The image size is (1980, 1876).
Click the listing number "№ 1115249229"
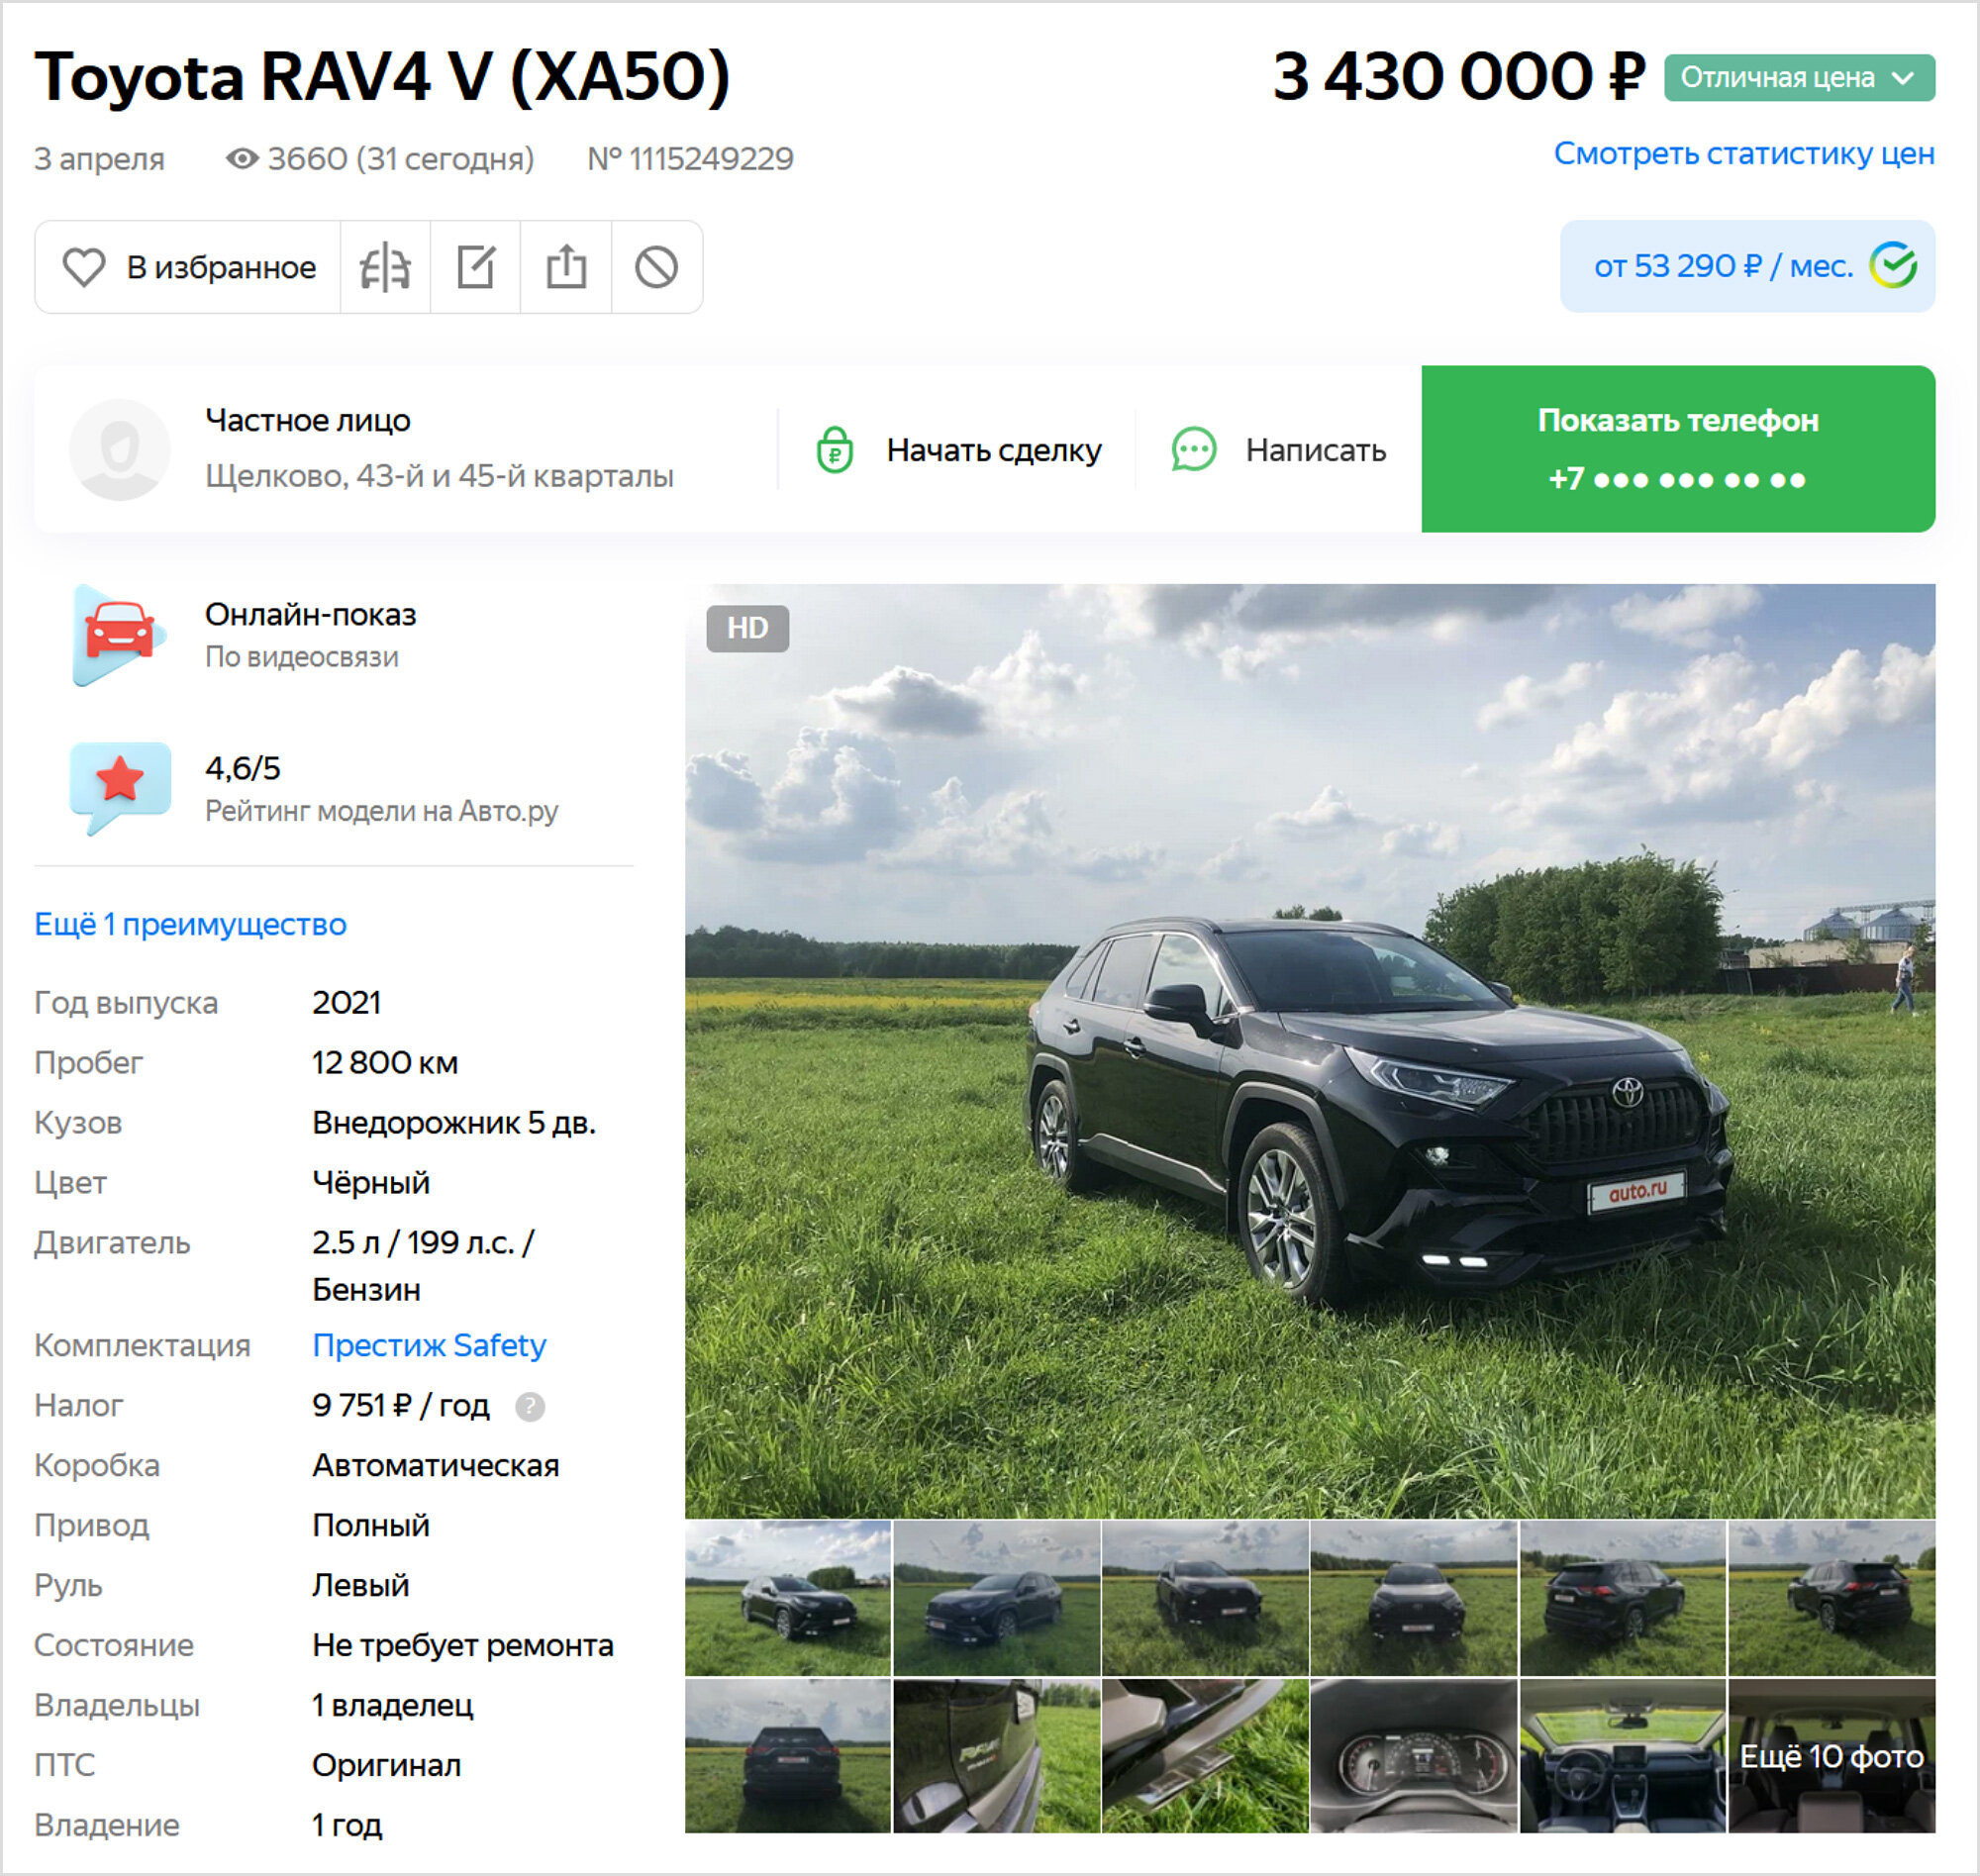[690, 158]
